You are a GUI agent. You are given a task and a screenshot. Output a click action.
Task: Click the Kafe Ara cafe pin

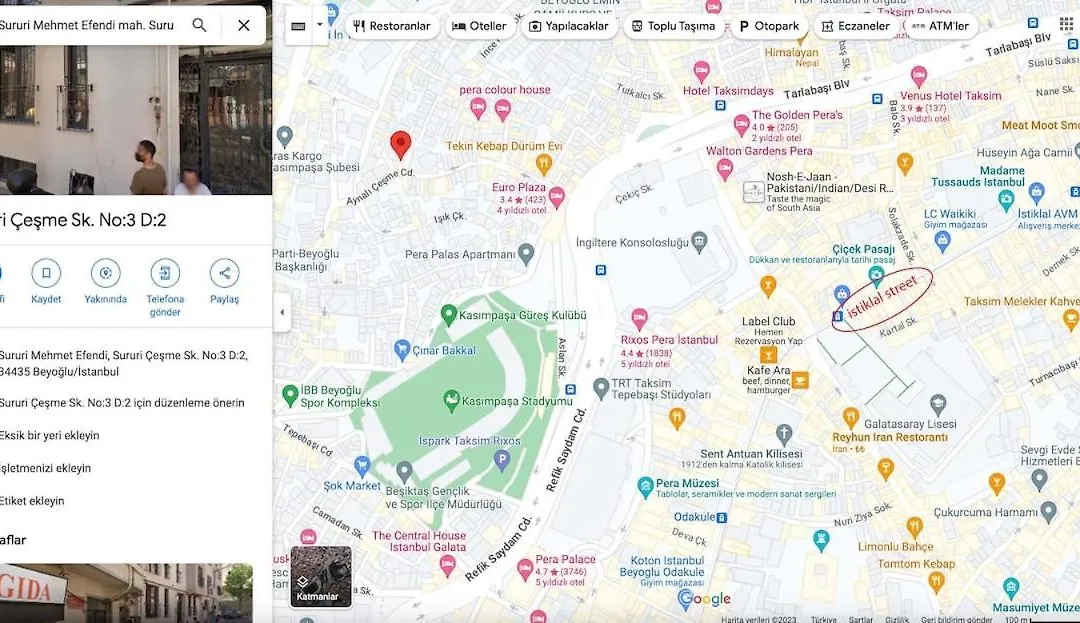pyautogui.click(x=800, y=380)
